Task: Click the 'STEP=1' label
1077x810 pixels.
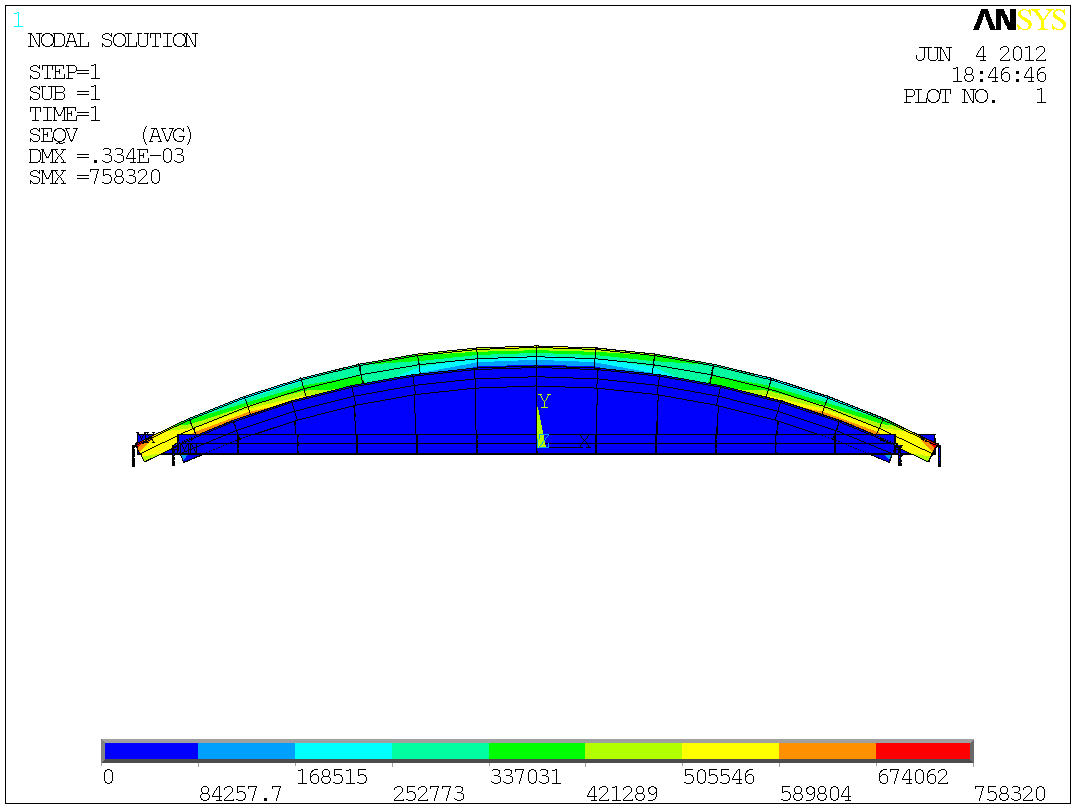Action: [64, 72]
